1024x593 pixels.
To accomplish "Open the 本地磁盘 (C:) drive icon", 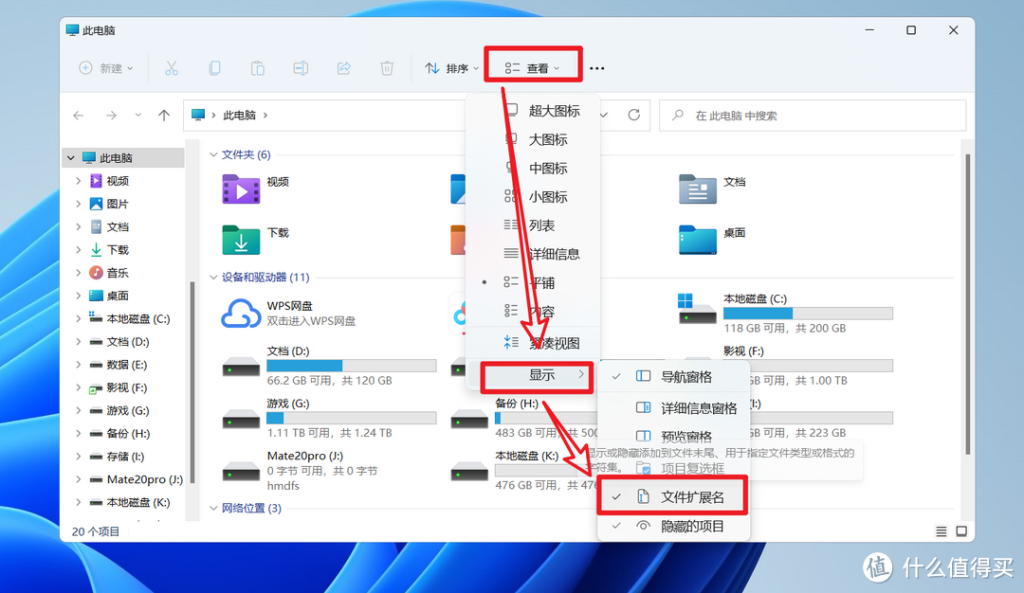I will click(697, 310).
